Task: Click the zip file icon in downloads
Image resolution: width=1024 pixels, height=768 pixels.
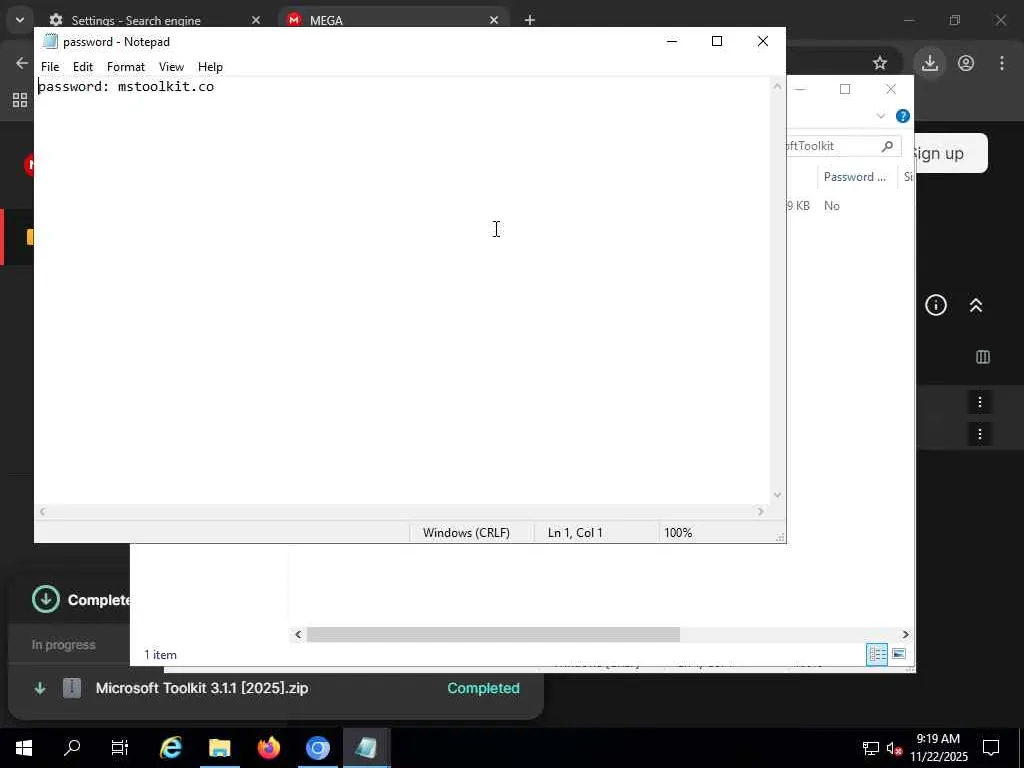Action: [72, 688]
